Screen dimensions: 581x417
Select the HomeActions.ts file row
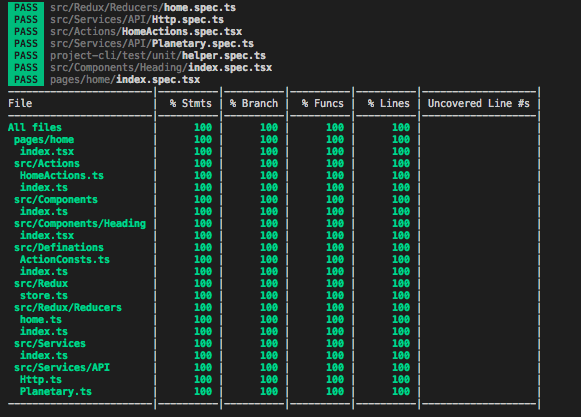tap(273, 175)
